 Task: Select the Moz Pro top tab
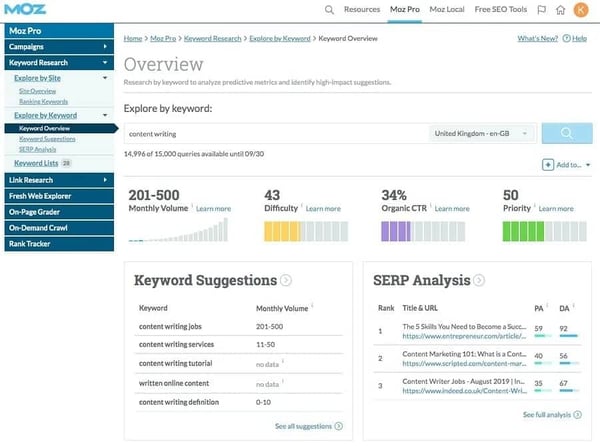coord(404,10)
